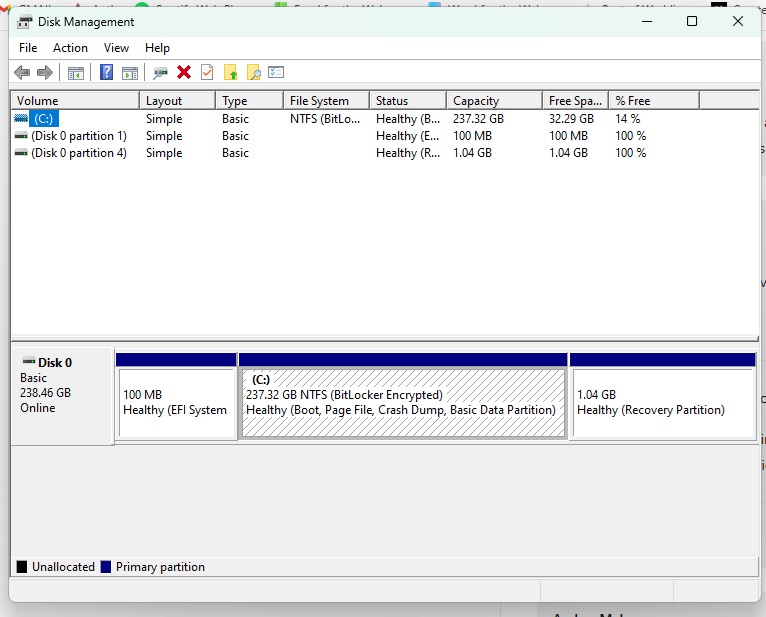
Task: Click the Healthy (R... status cell
Action: point(408,153)
